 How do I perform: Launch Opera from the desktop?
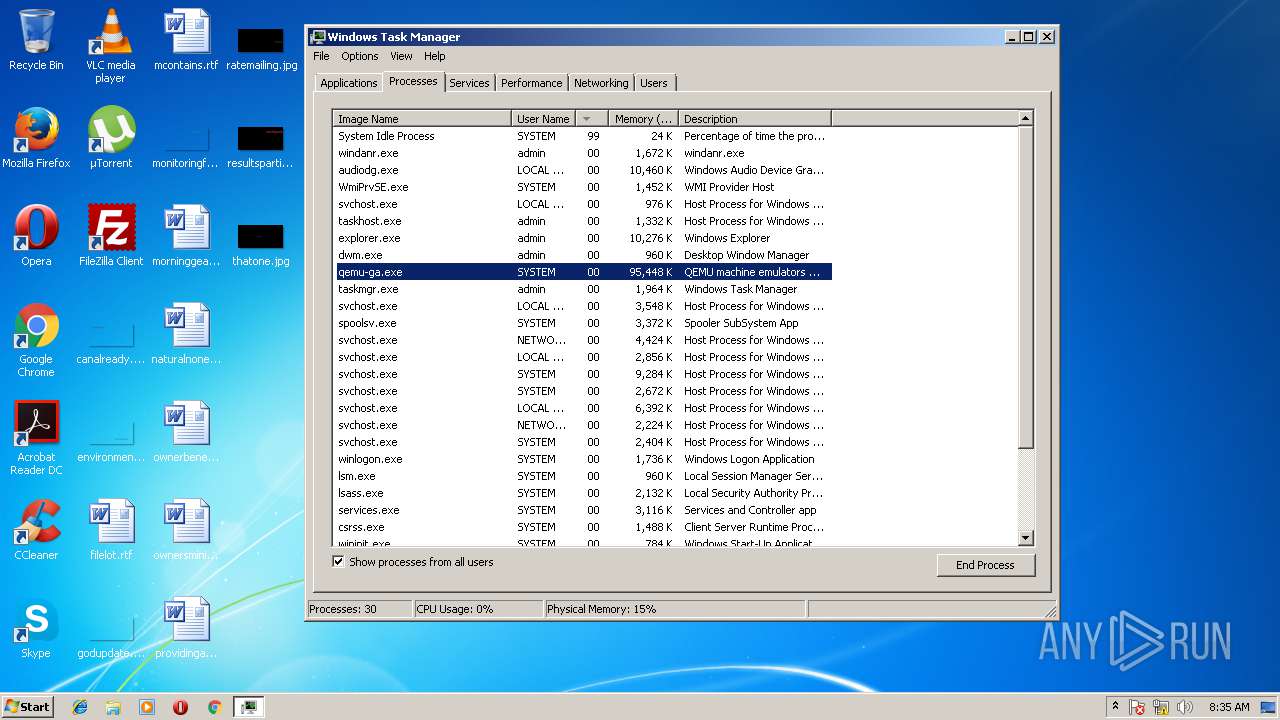(x=36, y=236)
